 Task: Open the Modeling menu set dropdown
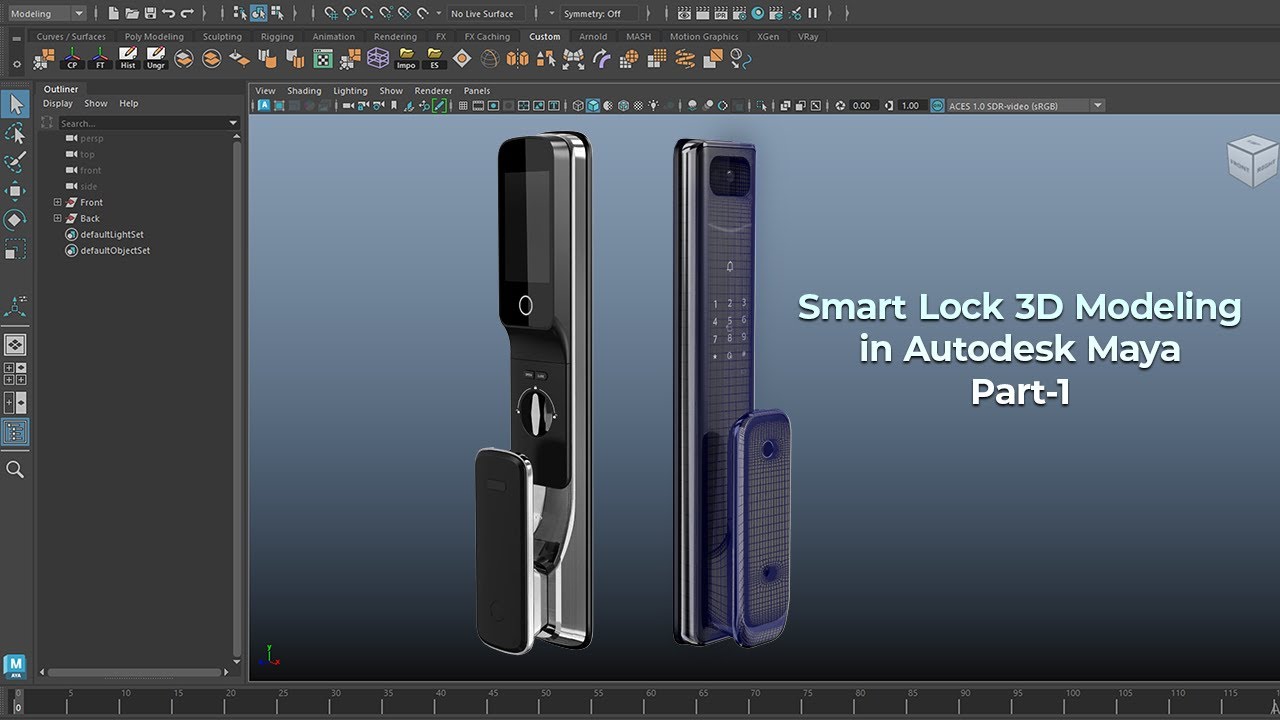45,13
